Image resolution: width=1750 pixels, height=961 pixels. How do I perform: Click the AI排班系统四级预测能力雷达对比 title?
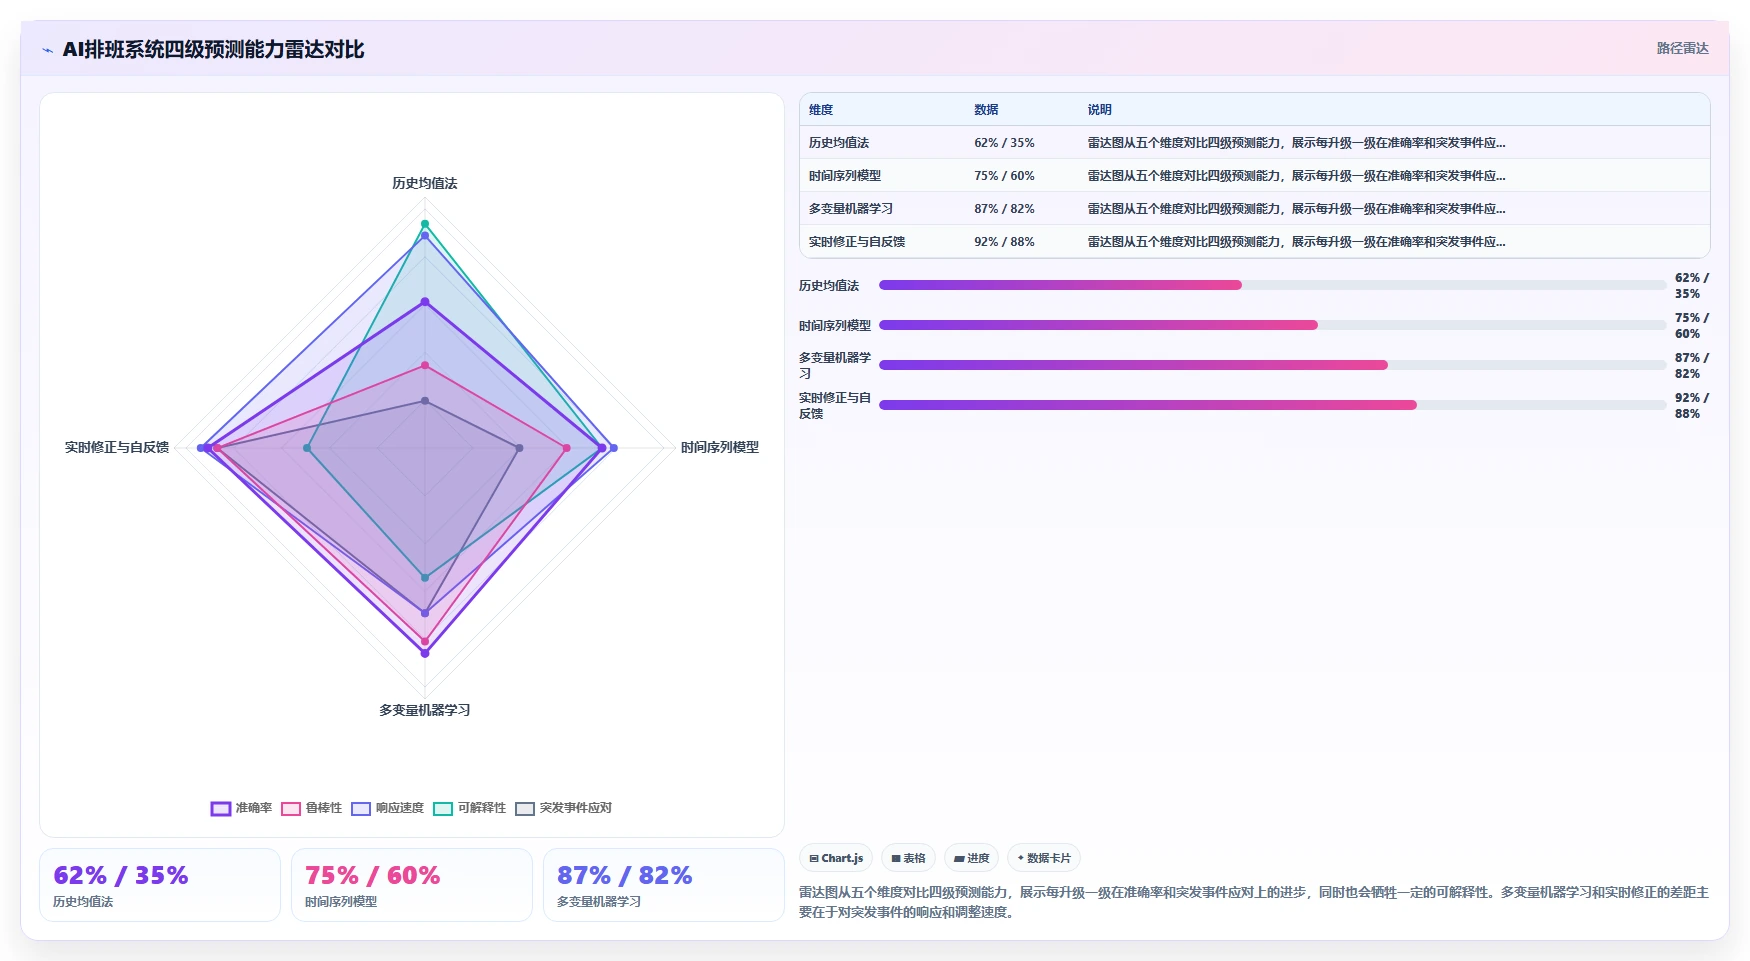[x=213, y=49]
